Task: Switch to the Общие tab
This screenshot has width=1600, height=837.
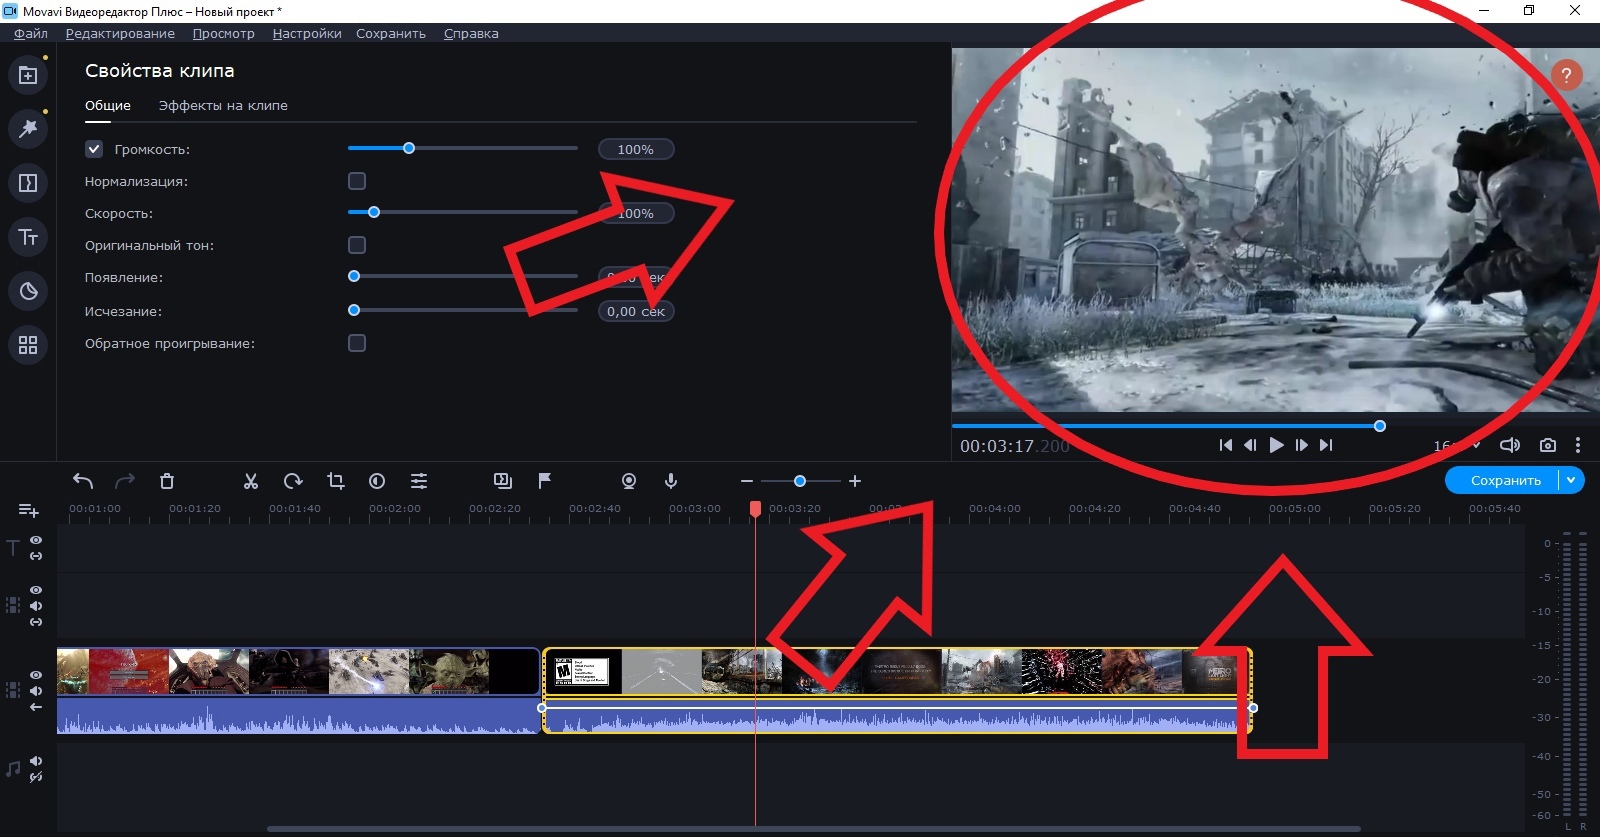Action: 108,105
